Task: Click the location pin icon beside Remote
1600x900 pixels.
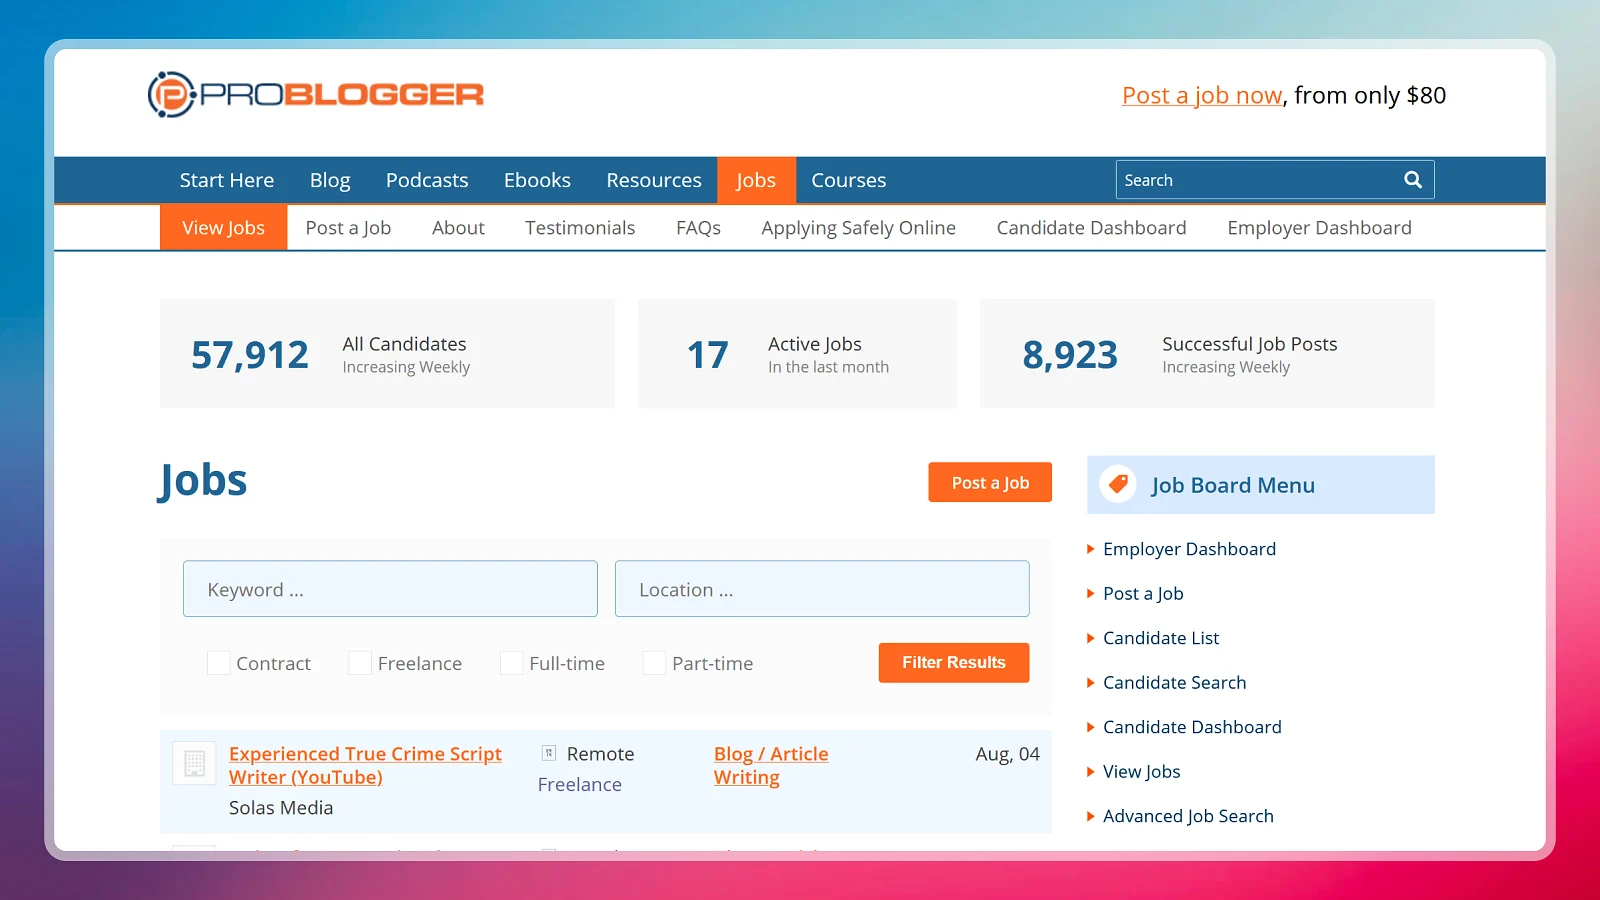Action: (x=549, y=753)
